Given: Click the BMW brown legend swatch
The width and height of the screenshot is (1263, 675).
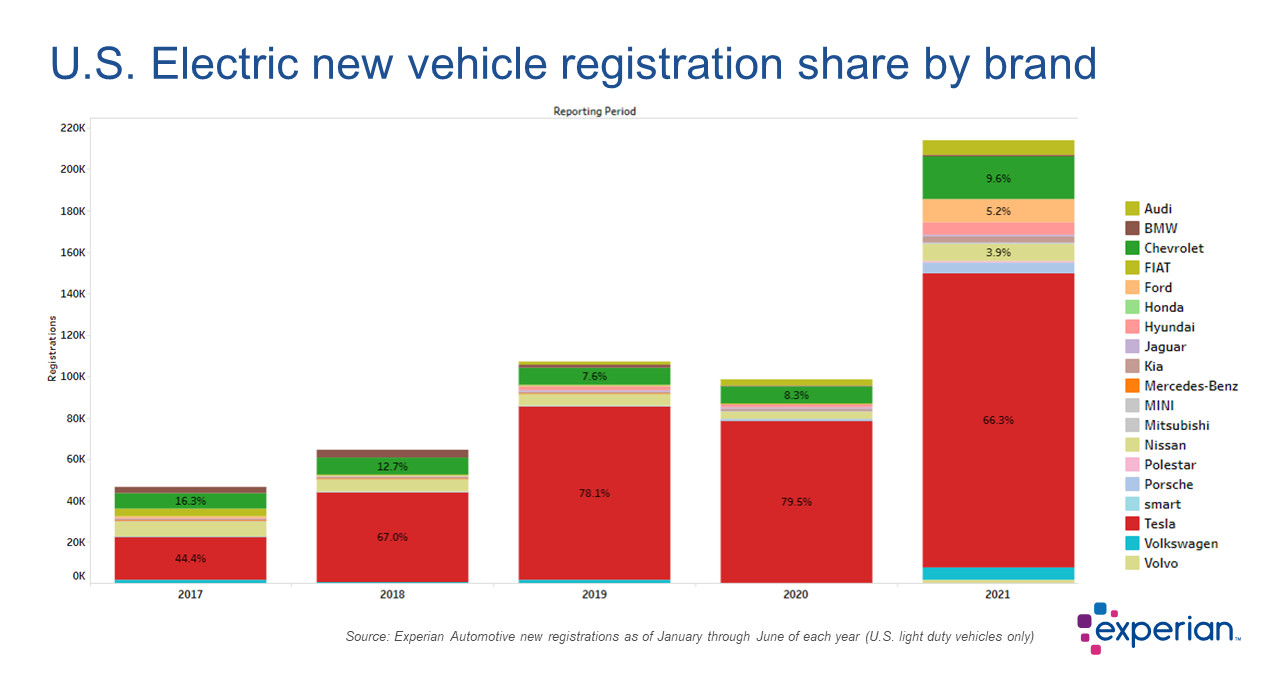Looking at the screenshot, I should coord(1132,229).
